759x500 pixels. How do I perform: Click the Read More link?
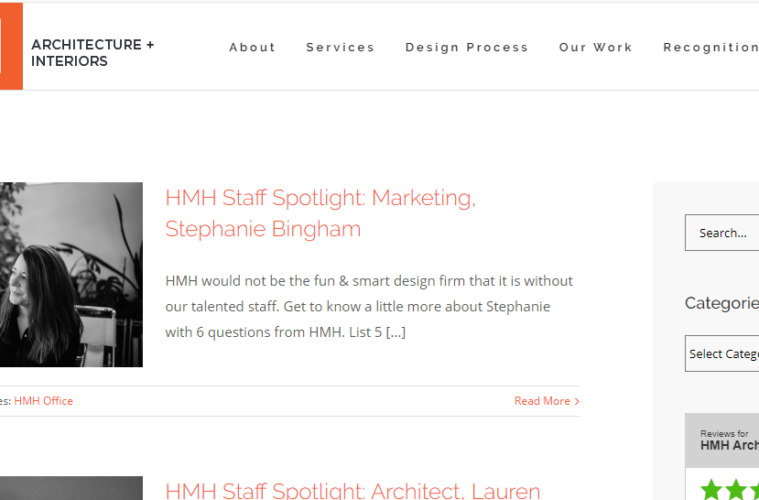tap(541, 401)
